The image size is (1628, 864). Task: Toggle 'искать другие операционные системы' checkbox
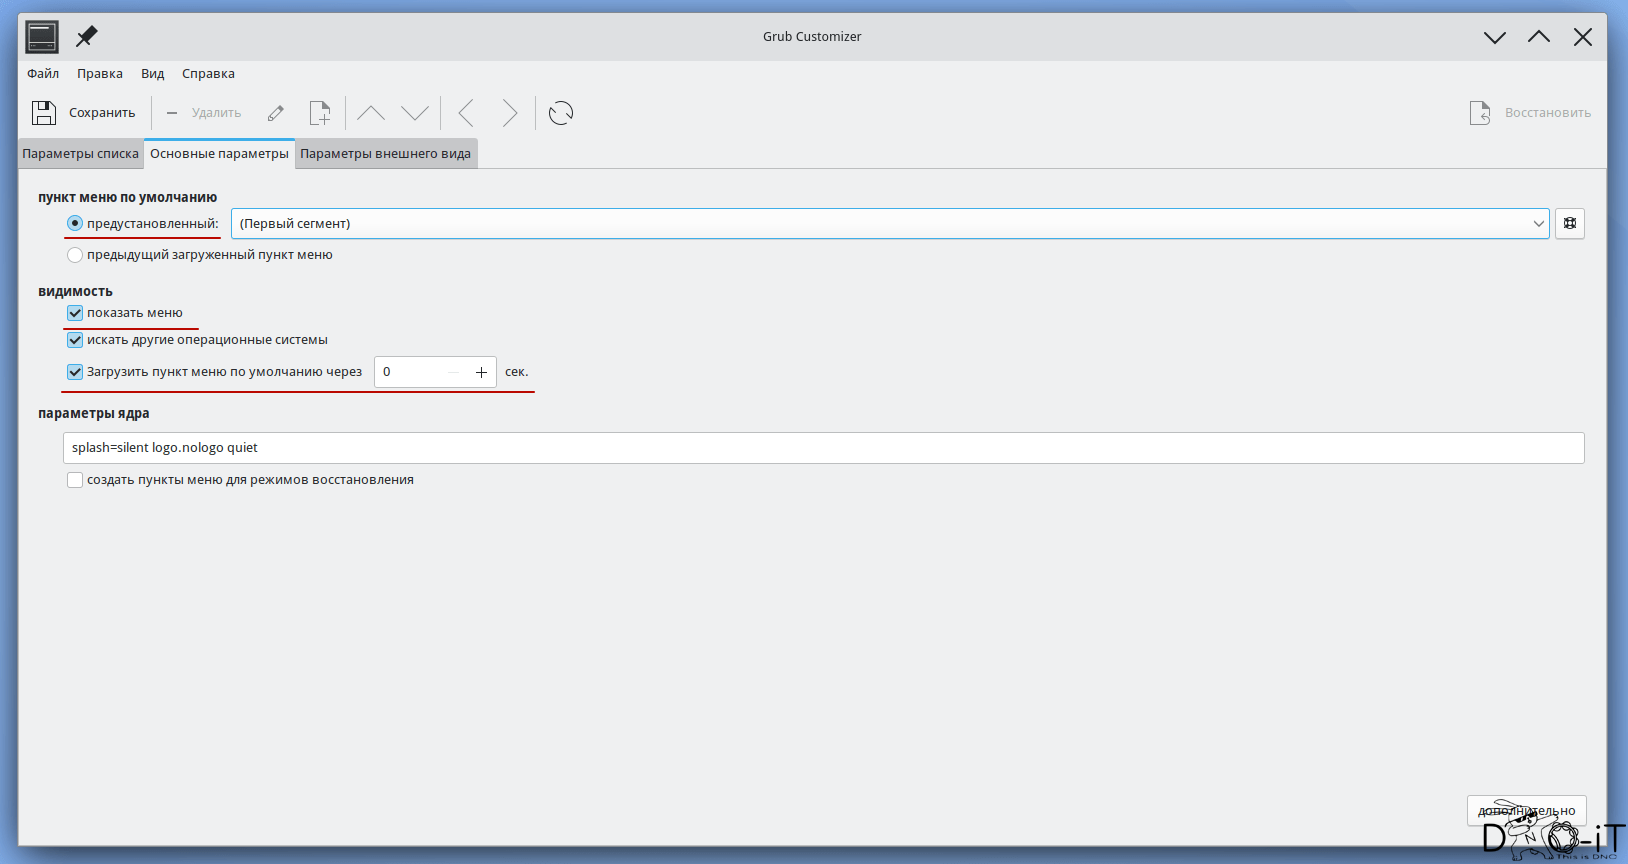pos(75,340)
